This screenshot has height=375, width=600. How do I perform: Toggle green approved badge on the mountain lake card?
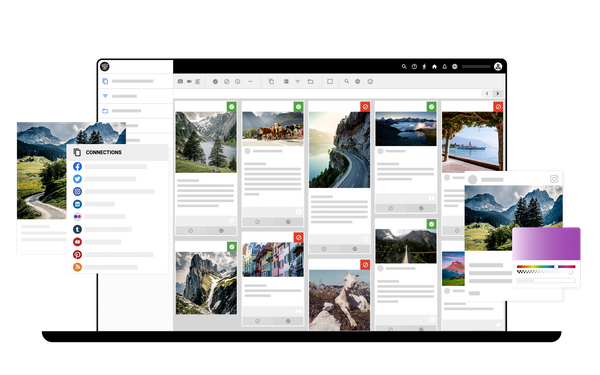[x=232, y=107]
